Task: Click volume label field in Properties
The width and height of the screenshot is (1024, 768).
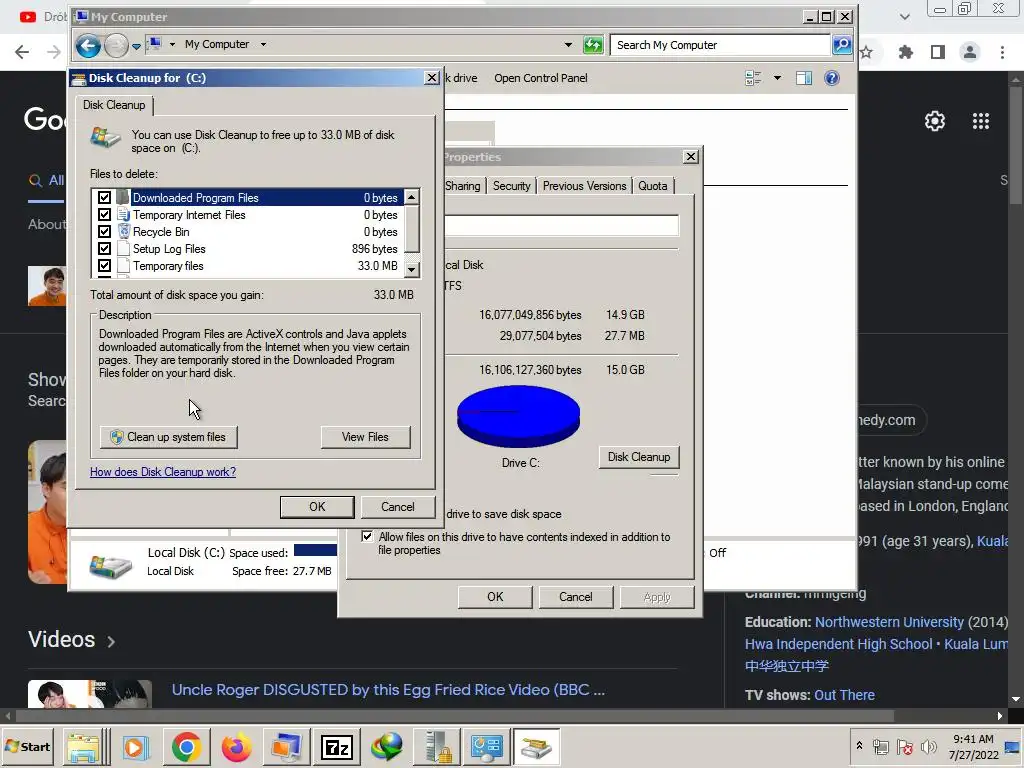Action: 562,225
